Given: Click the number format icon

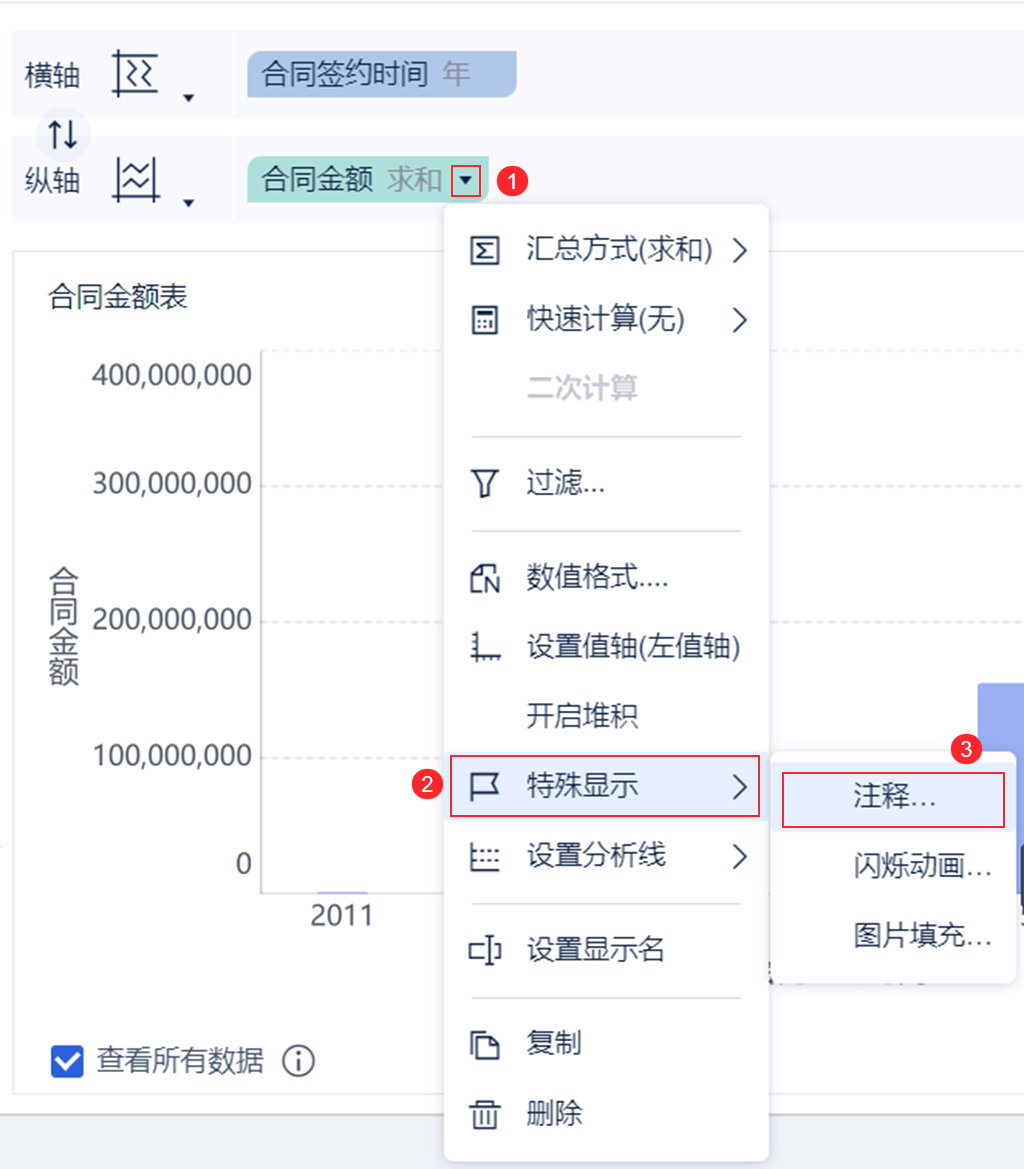Looking at the screenshot, I should pyautogui.click(x=484, y=578).
